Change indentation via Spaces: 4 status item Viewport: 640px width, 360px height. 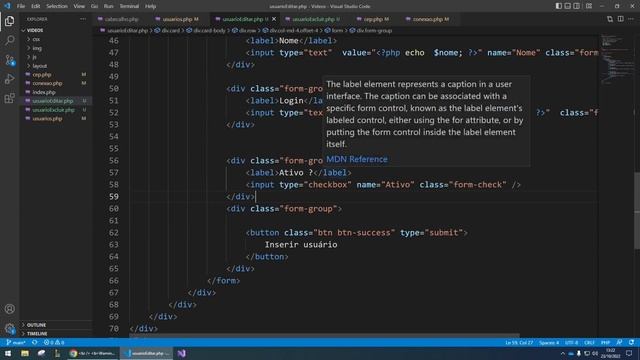[549, 342]
